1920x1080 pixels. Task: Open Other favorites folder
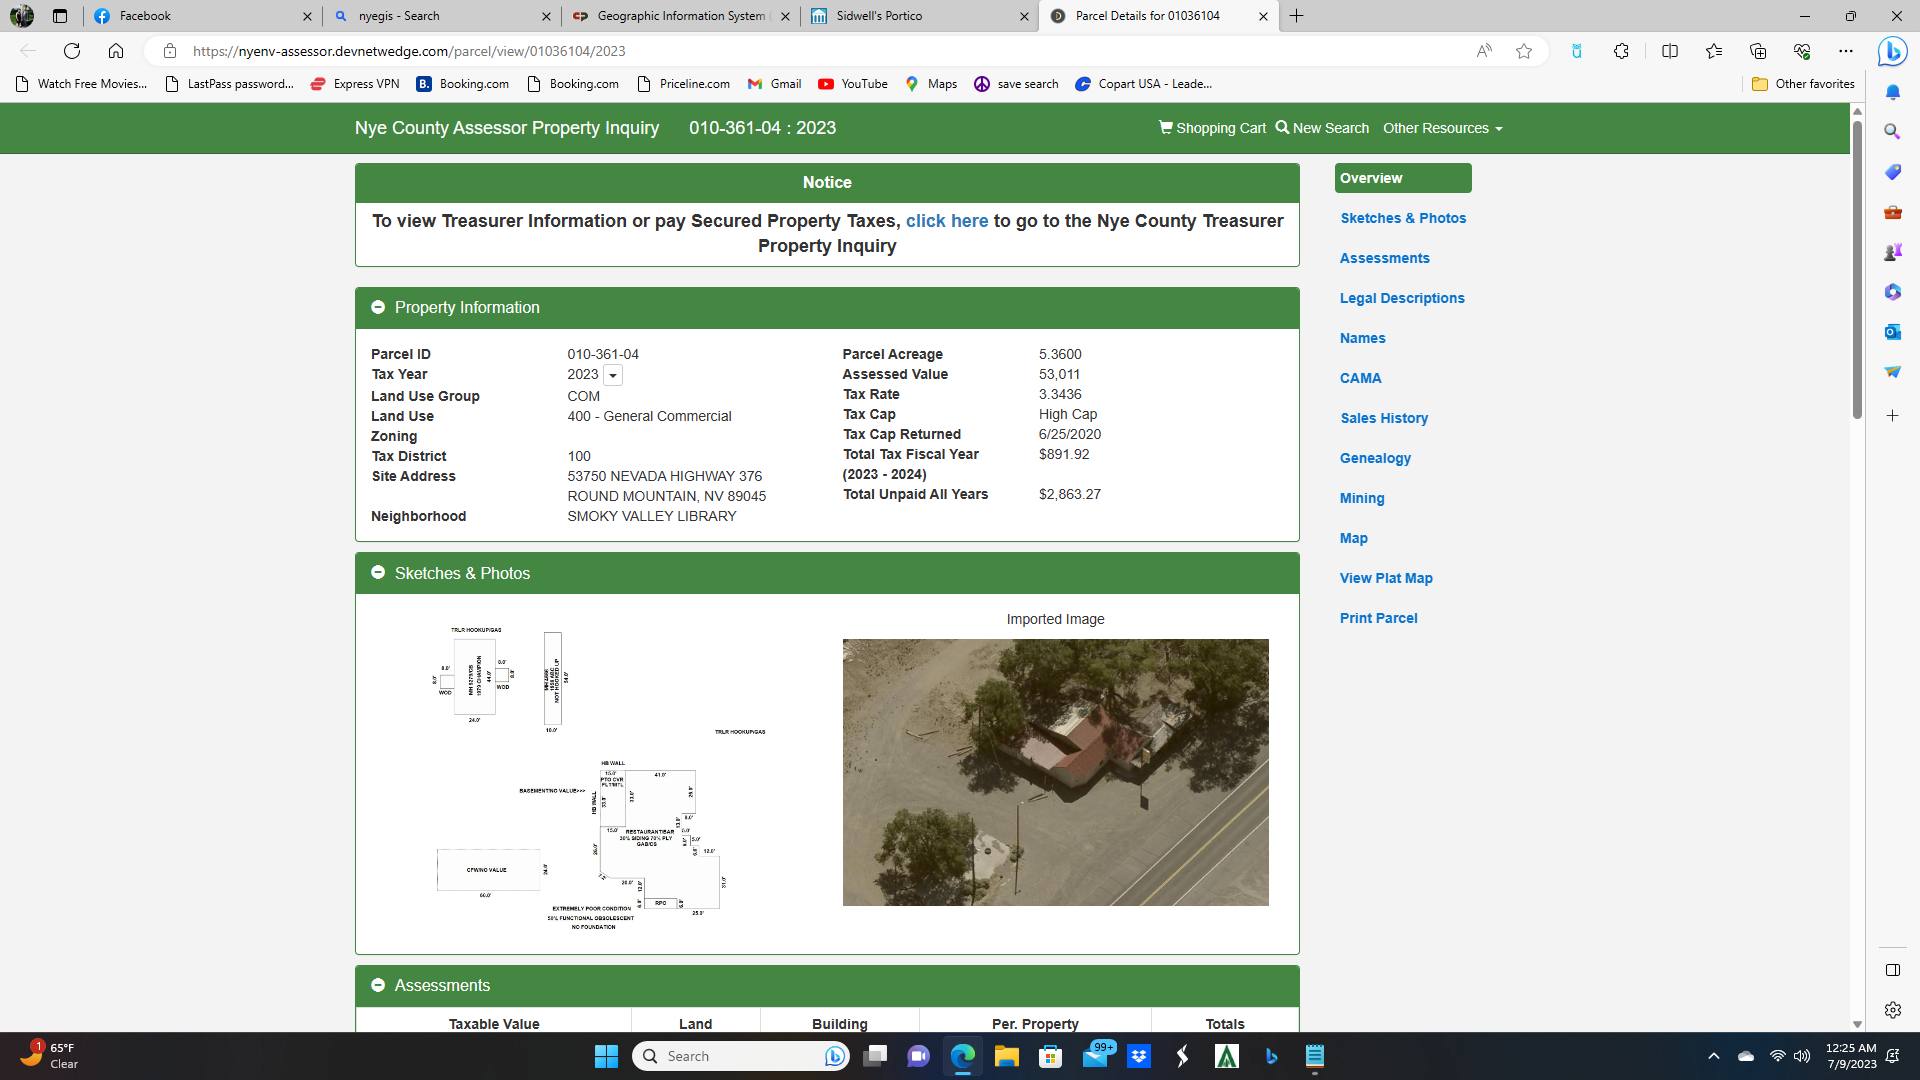coord(1804,84)
